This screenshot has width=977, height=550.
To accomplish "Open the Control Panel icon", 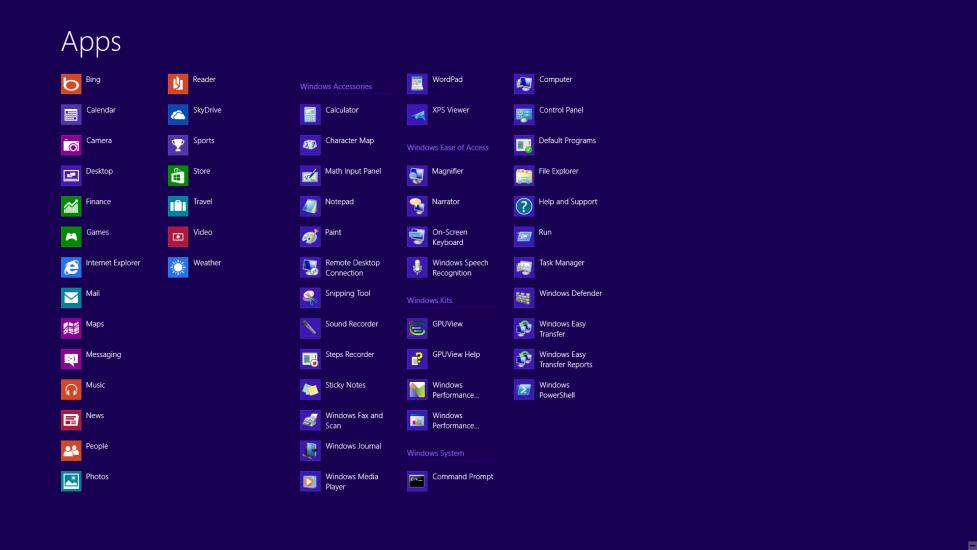I will click(x=524, y=114).
